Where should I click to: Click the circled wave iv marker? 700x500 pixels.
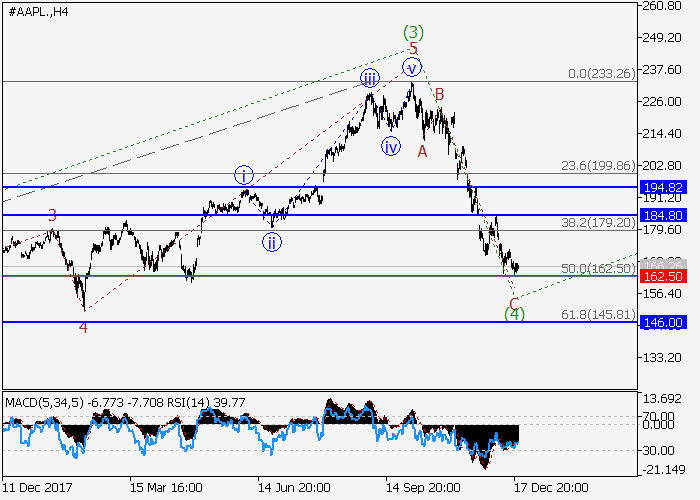[x=391, y=146]
